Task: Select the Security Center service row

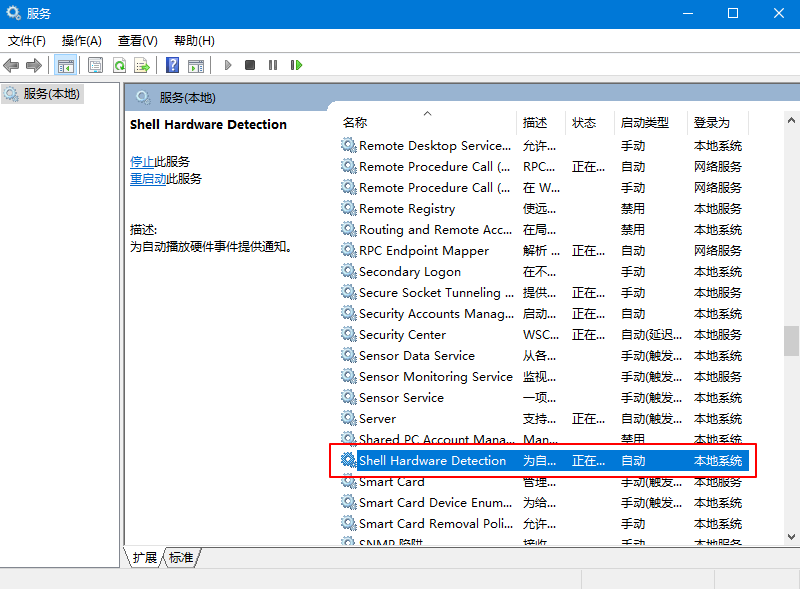Action: [402, 335]
